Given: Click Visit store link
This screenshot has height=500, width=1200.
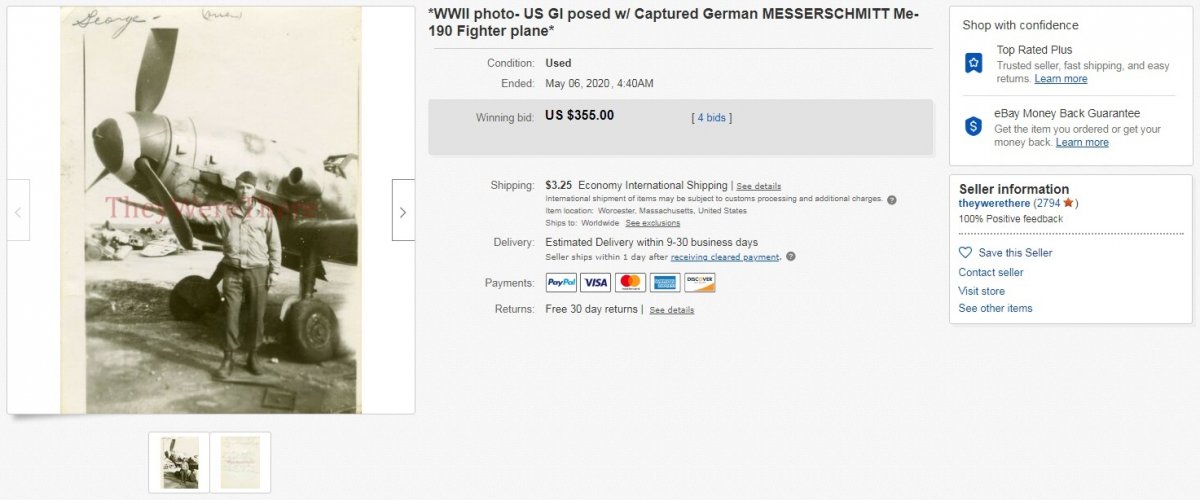Looking at the screenshot, I should 981,291.
